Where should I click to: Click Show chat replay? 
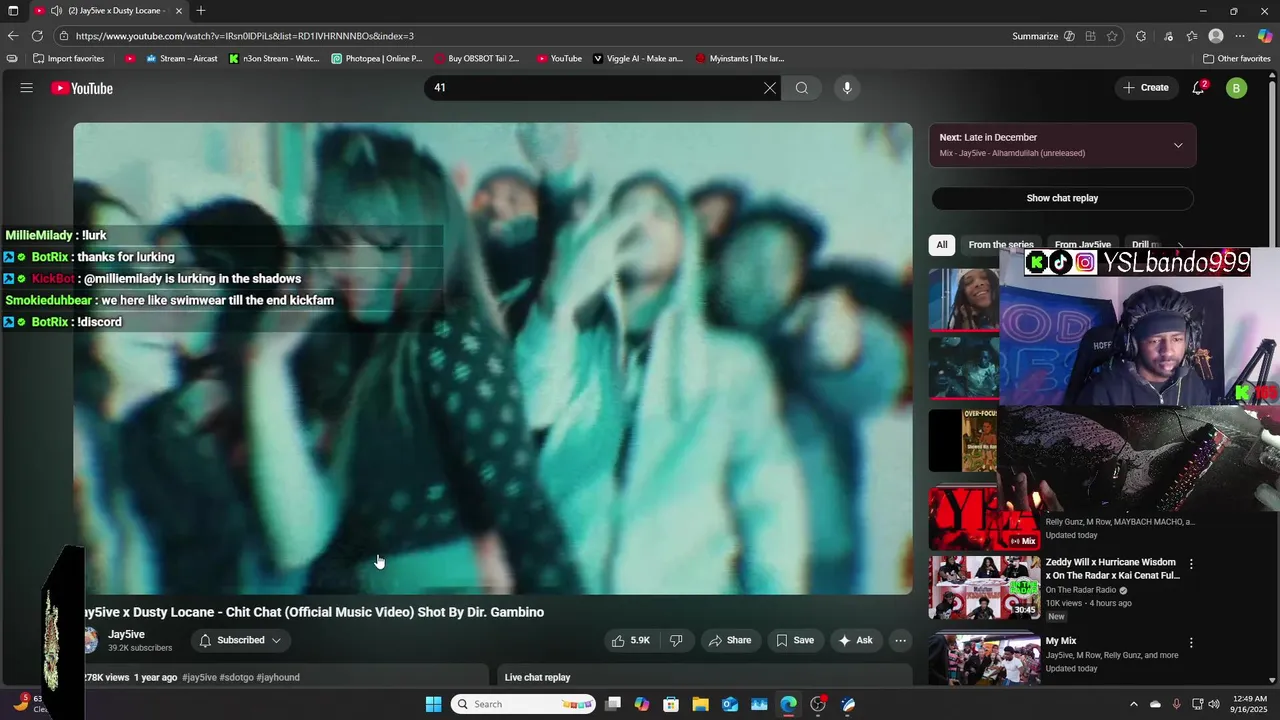pyautogui.click(x=1062, y=198)
